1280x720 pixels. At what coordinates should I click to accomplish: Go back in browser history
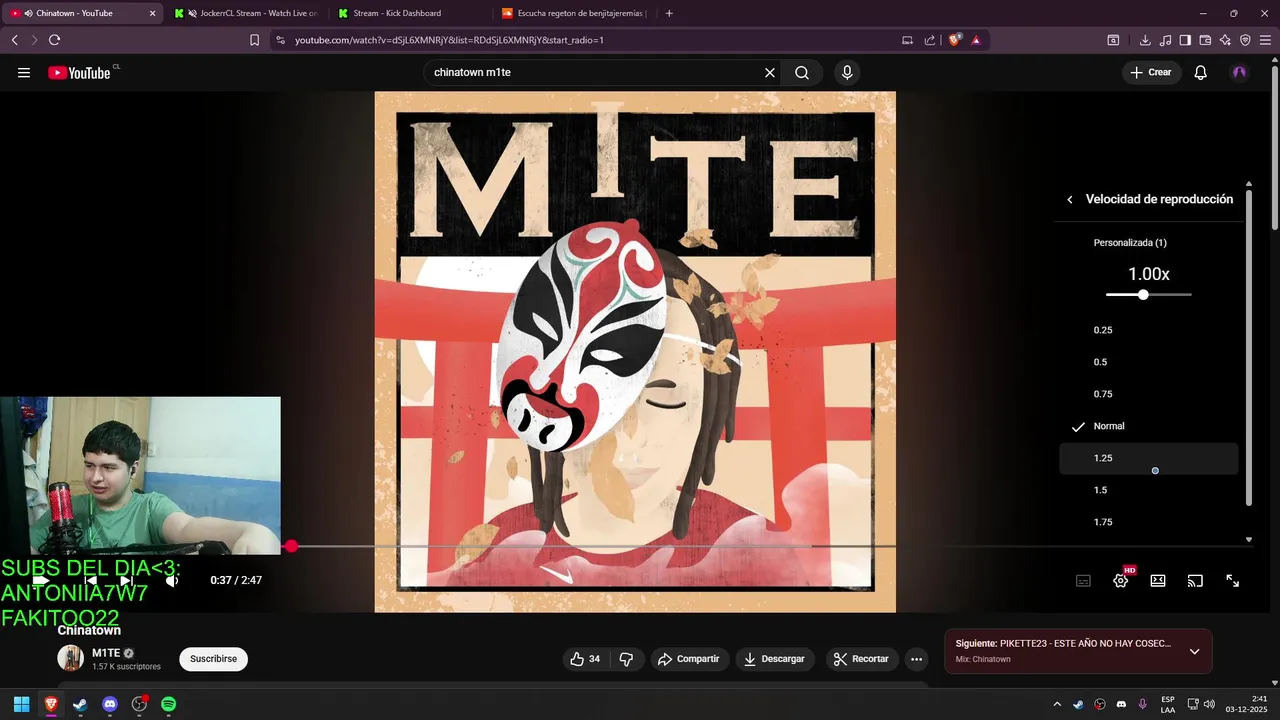15,40
